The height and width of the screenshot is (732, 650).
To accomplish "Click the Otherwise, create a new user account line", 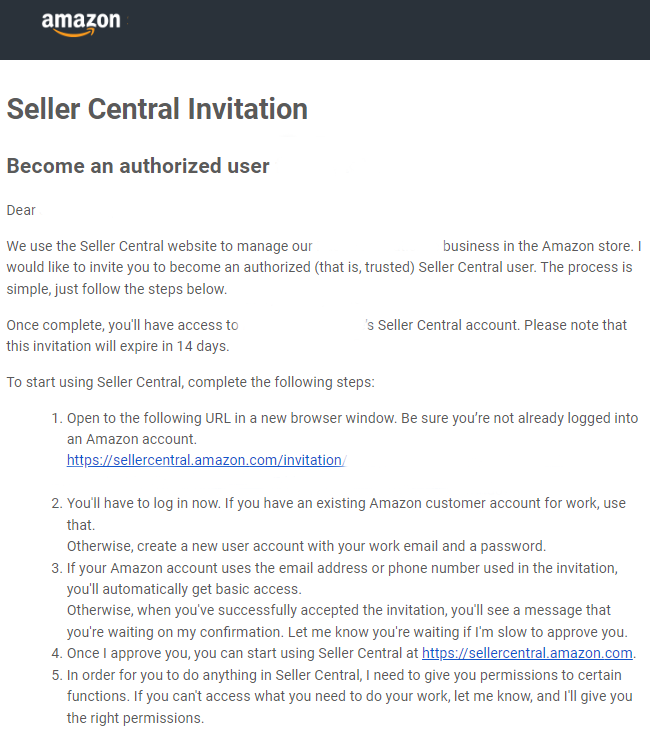I will click(306, 546).
